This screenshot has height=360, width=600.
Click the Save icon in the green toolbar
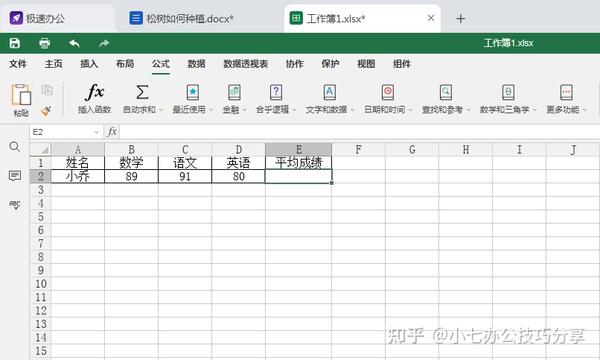(x=15, y=43)
